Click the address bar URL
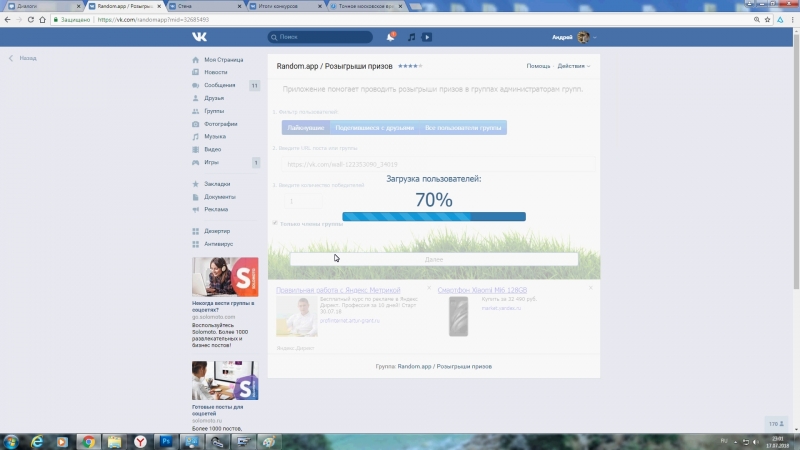 (153, 19)
